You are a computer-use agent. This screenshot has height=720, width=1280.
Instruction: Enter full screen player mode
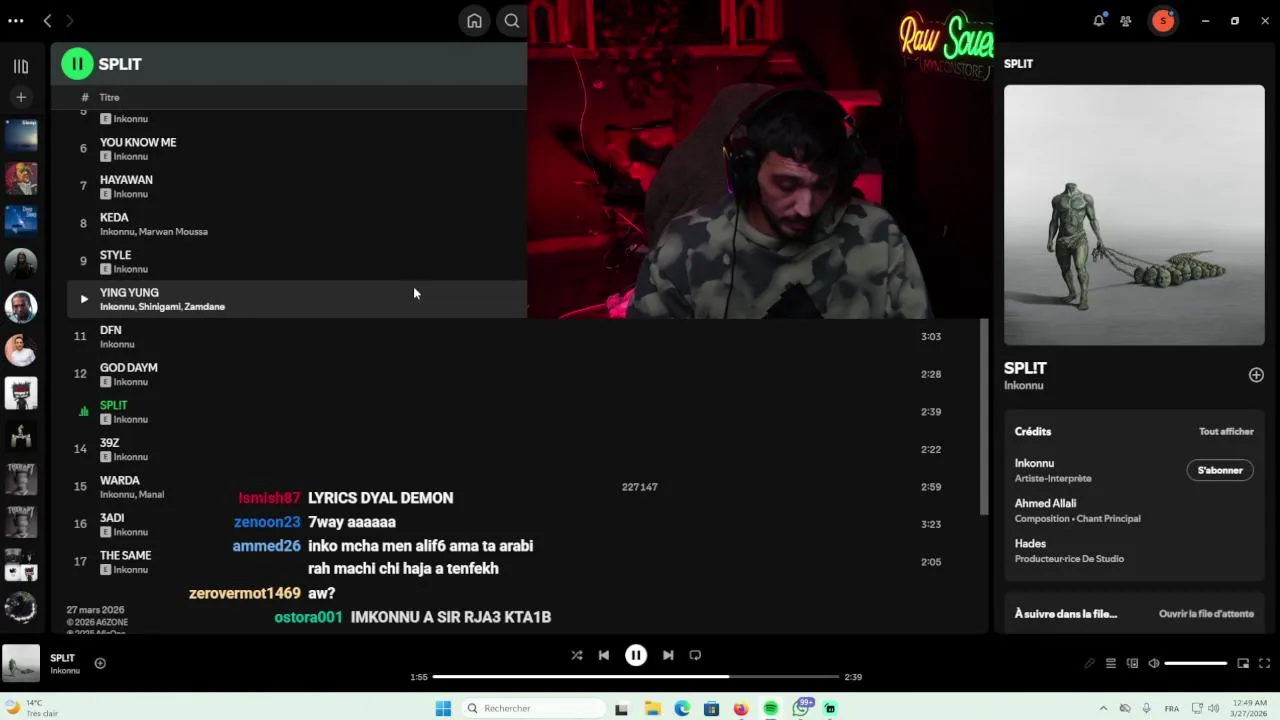(x=1264, y=663)
